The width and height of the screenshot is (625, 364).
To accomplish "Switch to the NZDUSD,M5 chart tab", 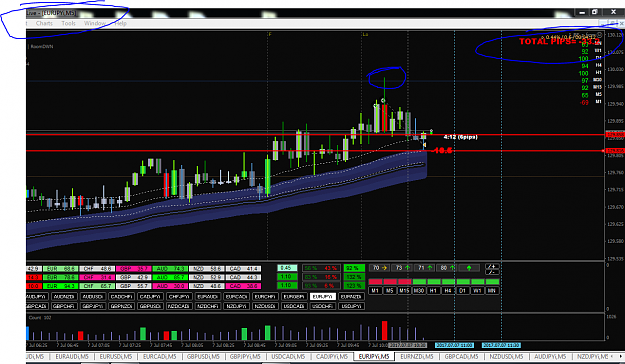I will [506, 356].
